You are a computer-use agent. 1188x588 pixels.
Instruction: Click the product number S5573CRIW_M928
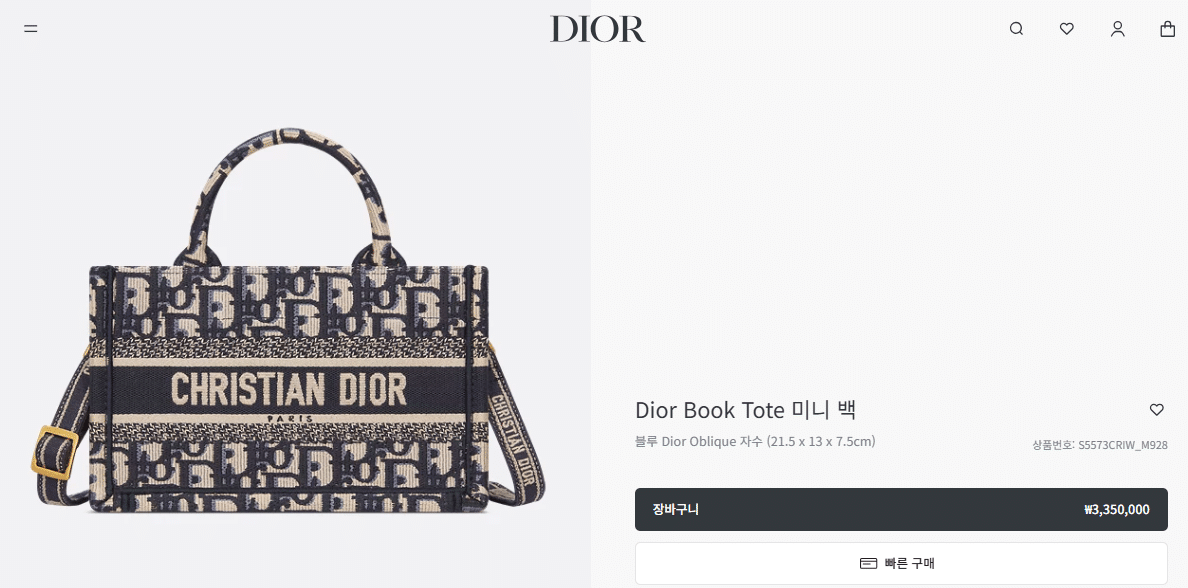point(1122,445)
